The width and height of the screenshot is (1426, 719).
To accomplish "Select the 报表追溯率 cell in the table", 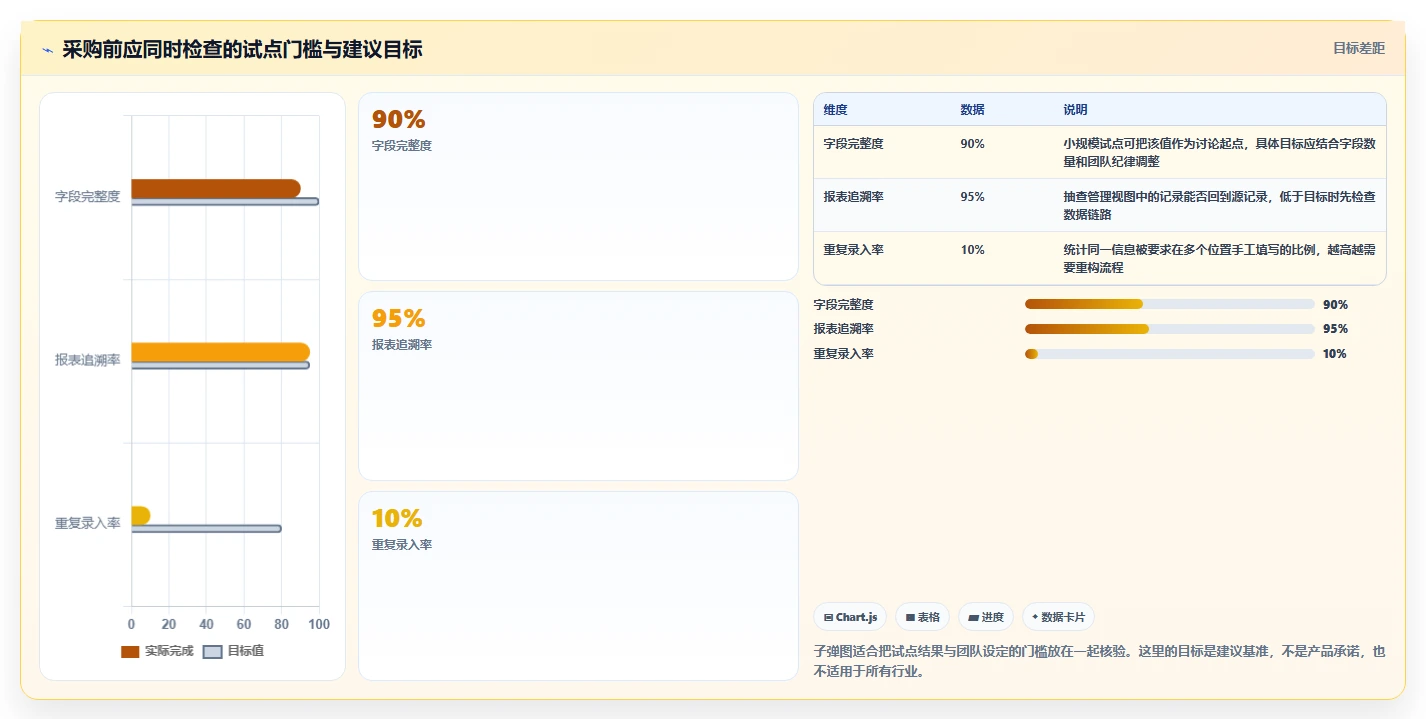I will [853, 197].
